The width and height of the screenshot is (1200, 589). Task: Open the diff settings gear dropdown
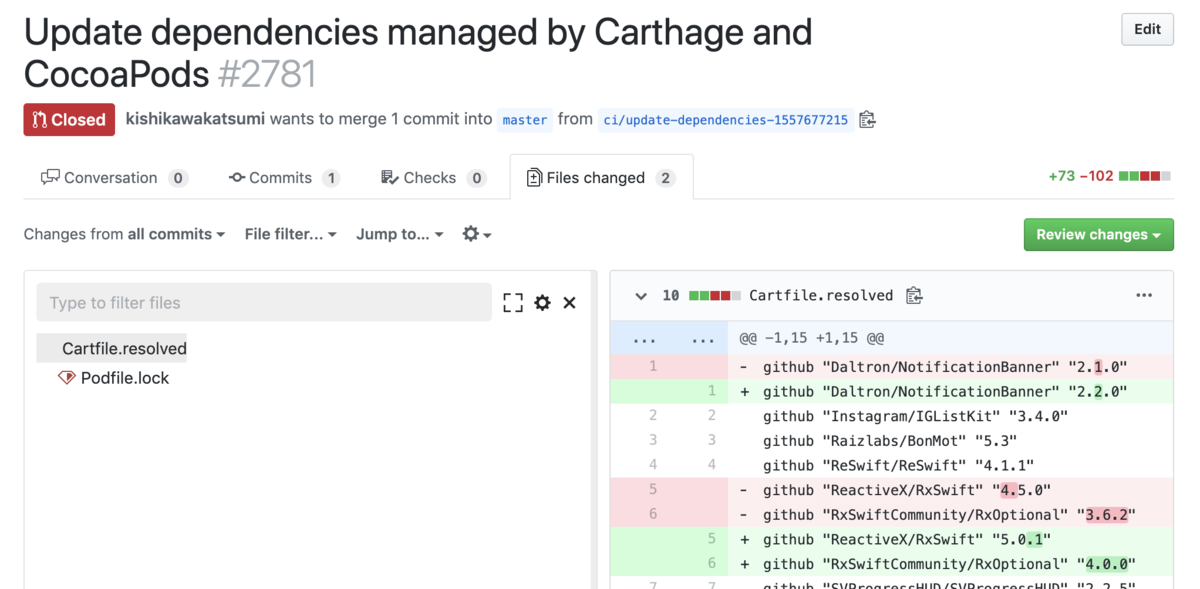point(476,234)
